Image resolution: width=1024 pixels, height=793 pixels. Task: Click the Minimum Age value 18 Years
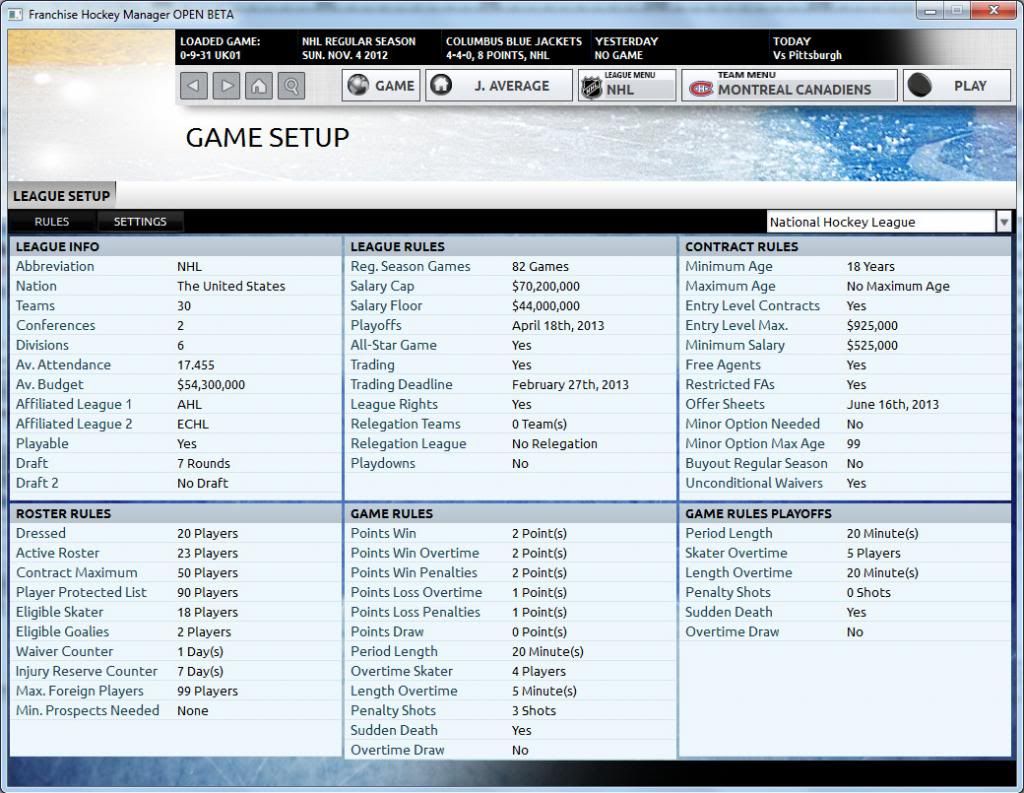871,267
